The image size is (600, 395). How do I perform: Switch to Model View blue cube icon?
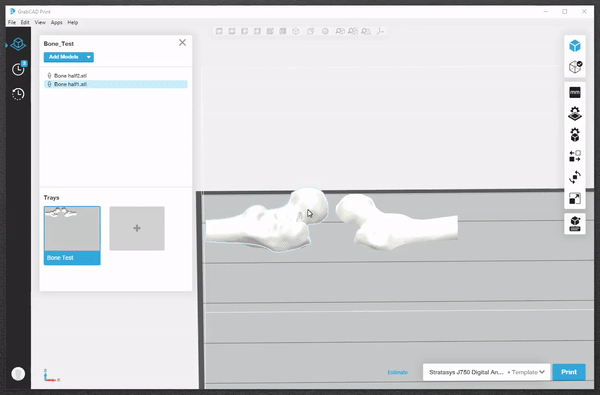[x=575, y=46]
